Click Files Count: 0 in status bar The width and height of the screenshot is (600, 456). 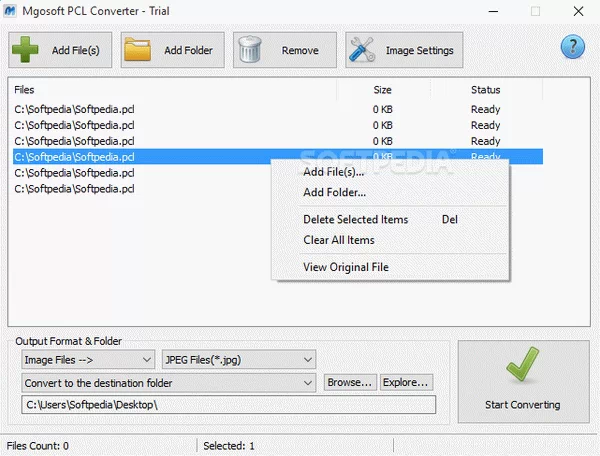tap(38, 446)
